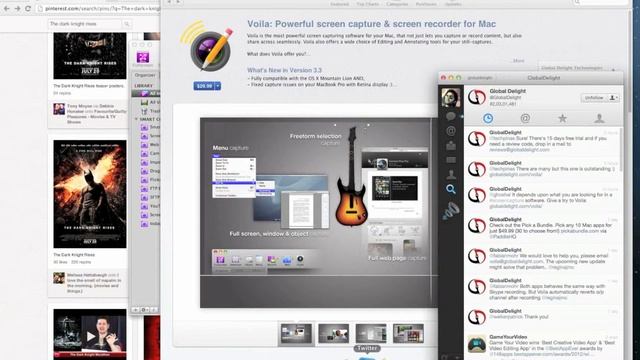Show Global Delight mentions @ profile tab
This screenshot has width=640, height=360.
525,118
